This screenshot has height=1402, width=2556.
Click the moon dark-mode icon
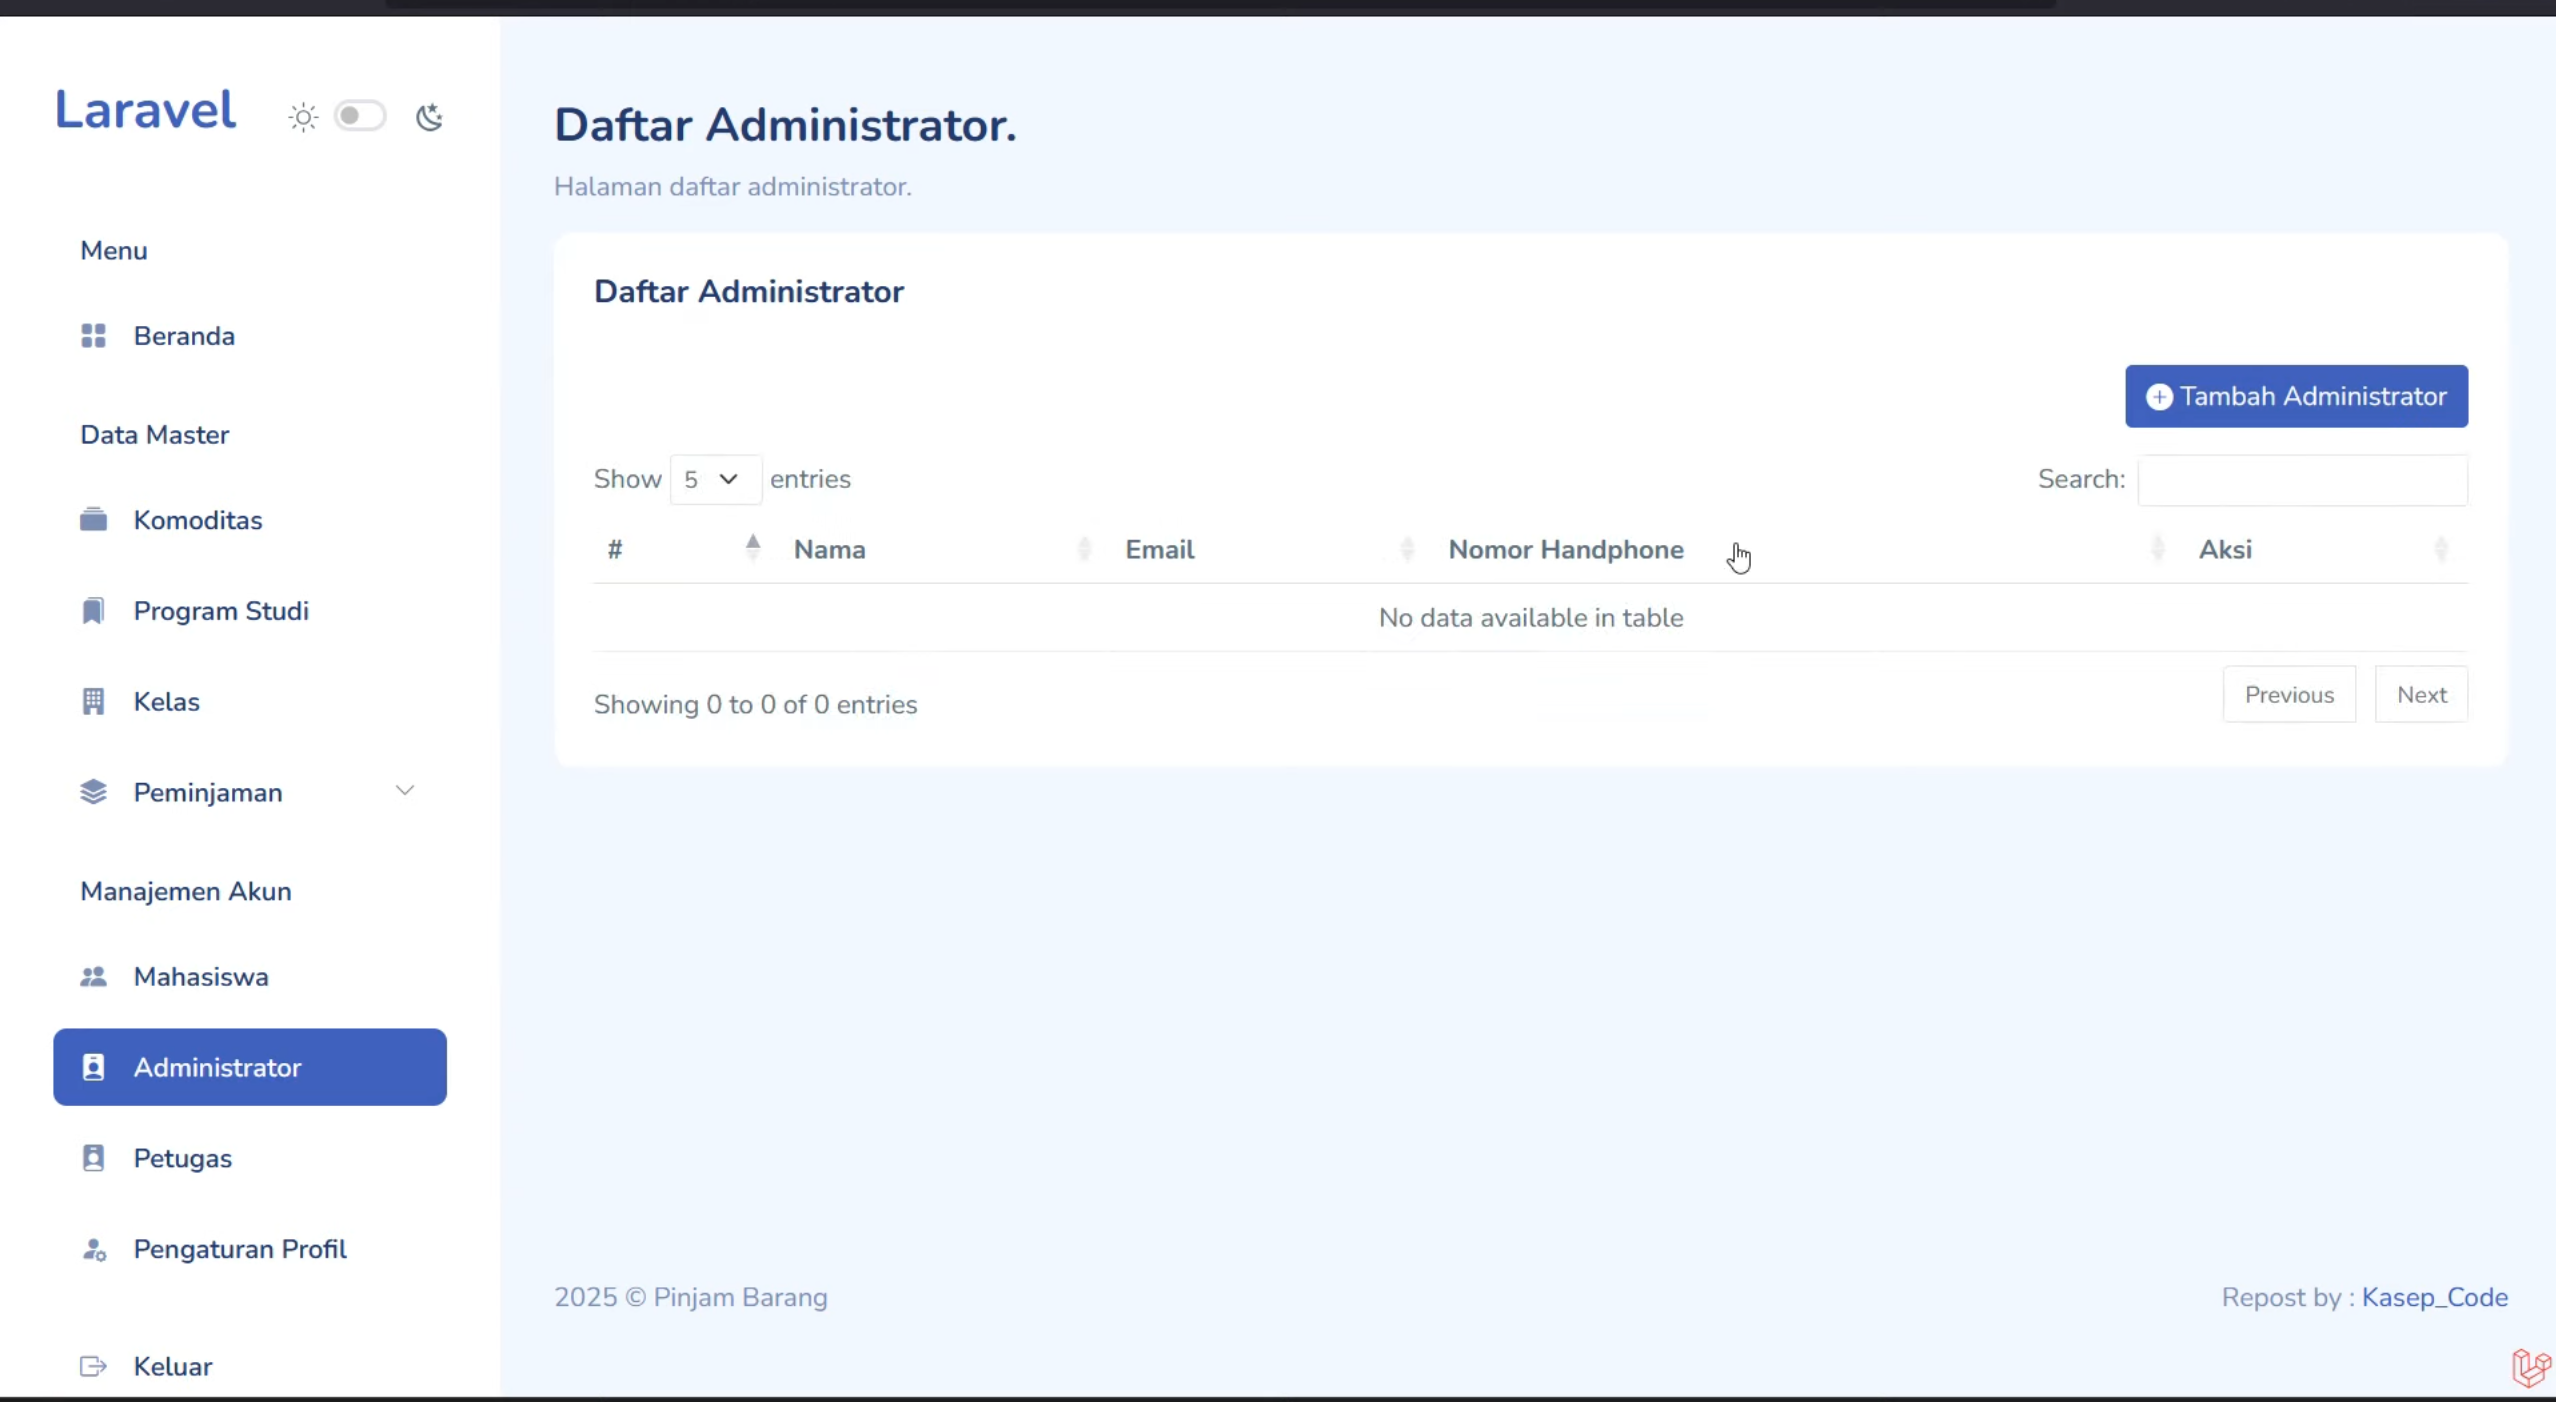pyautogui.click(x=429, y=117)
